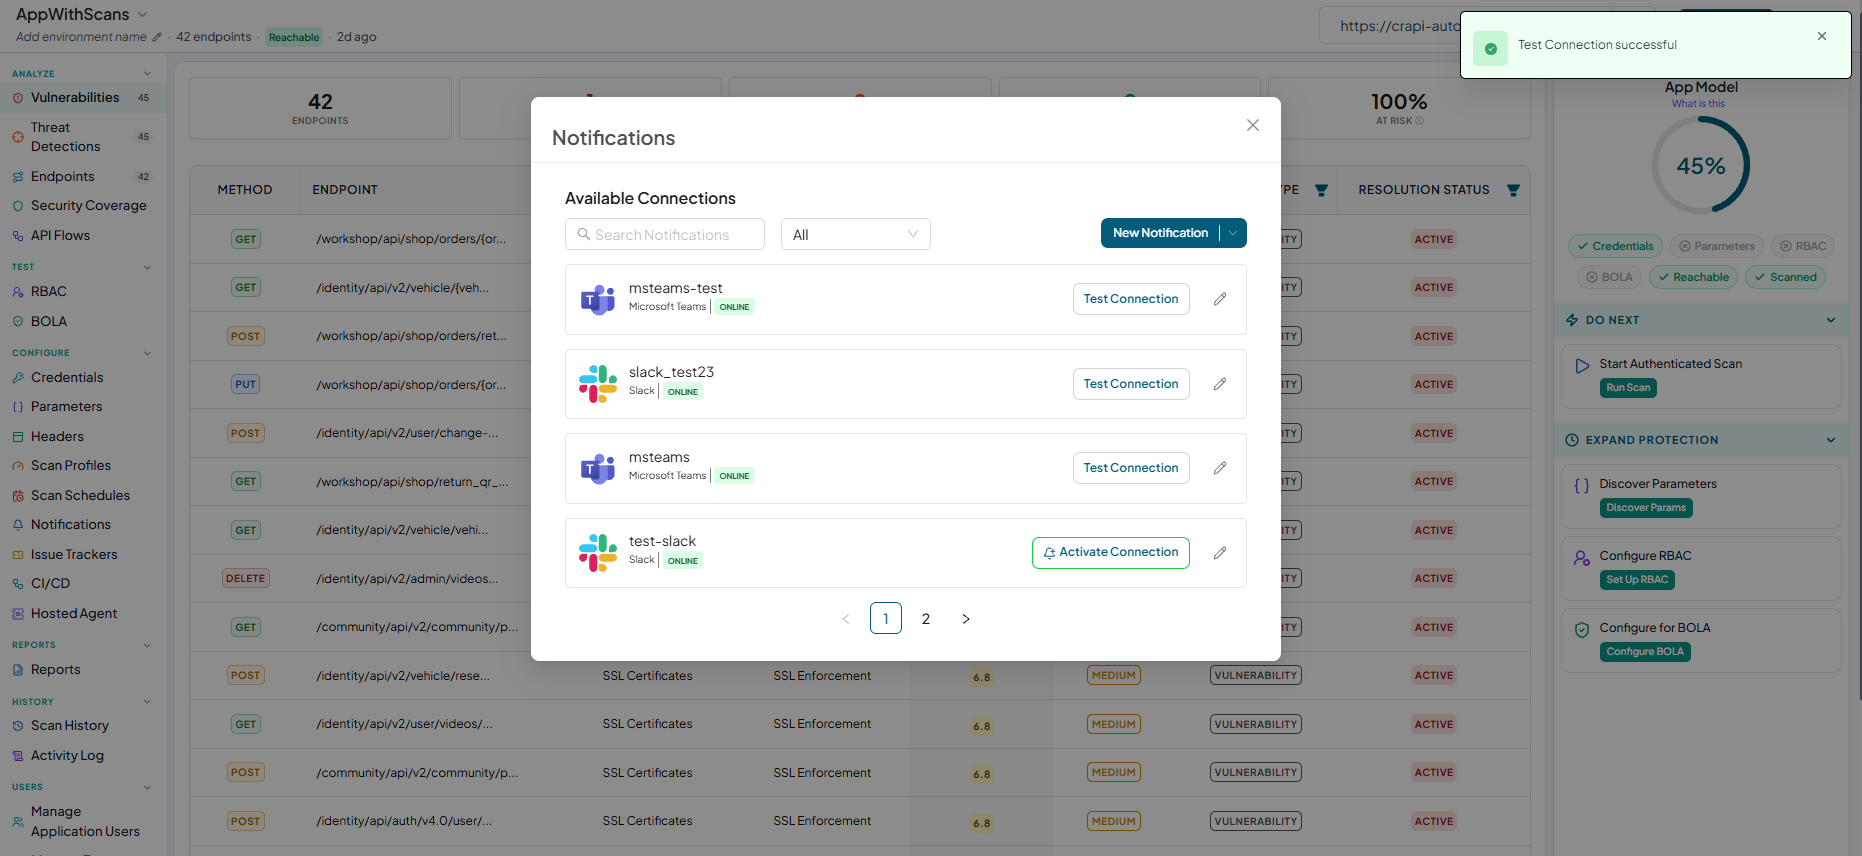The width and height of the screenshot is (1862, 856).
Task: Edit the test-slack connection pencil icon
Action: point(1220,553)
